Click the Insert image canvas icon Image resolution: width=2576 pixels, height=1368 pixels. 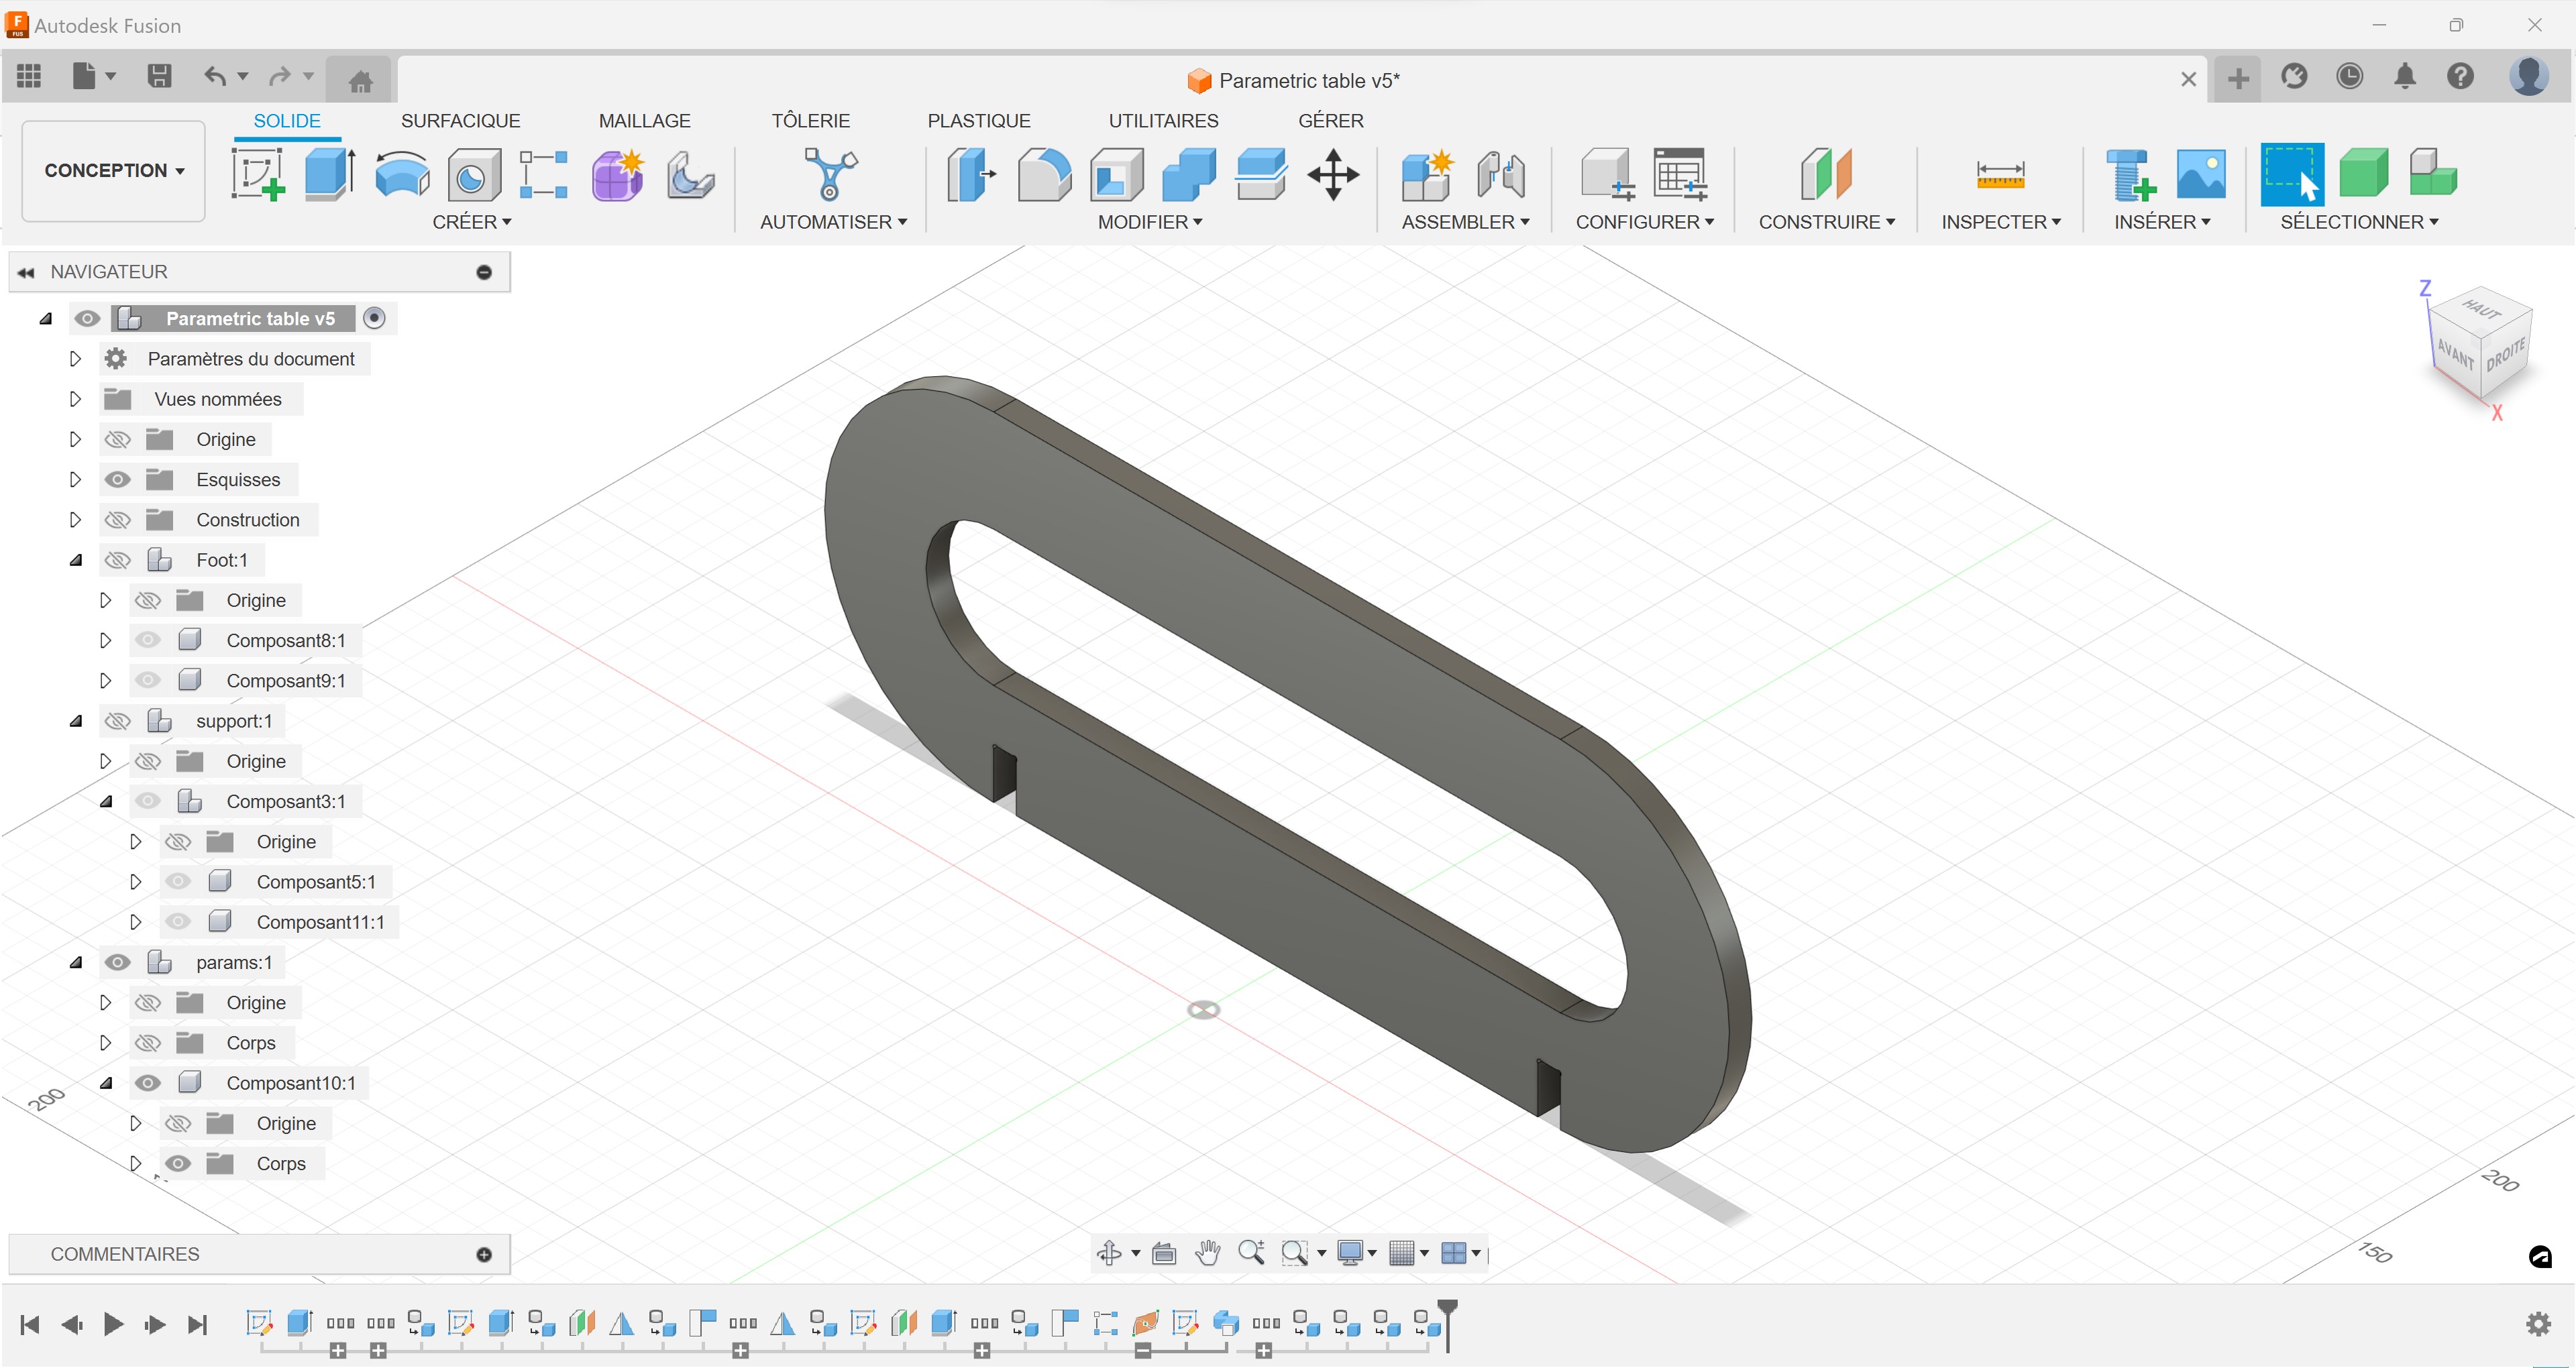coord(2201,174)
